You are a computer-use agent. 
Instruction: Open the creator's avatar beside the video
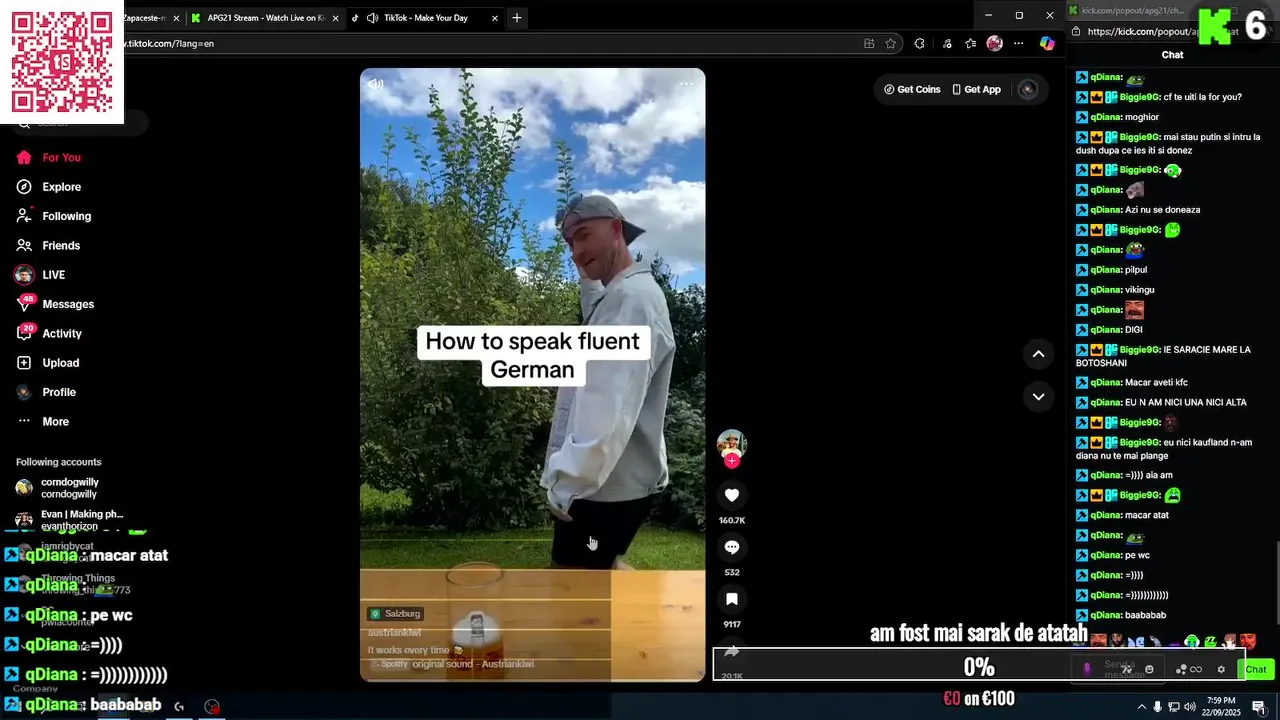click(x=732, y=444)
